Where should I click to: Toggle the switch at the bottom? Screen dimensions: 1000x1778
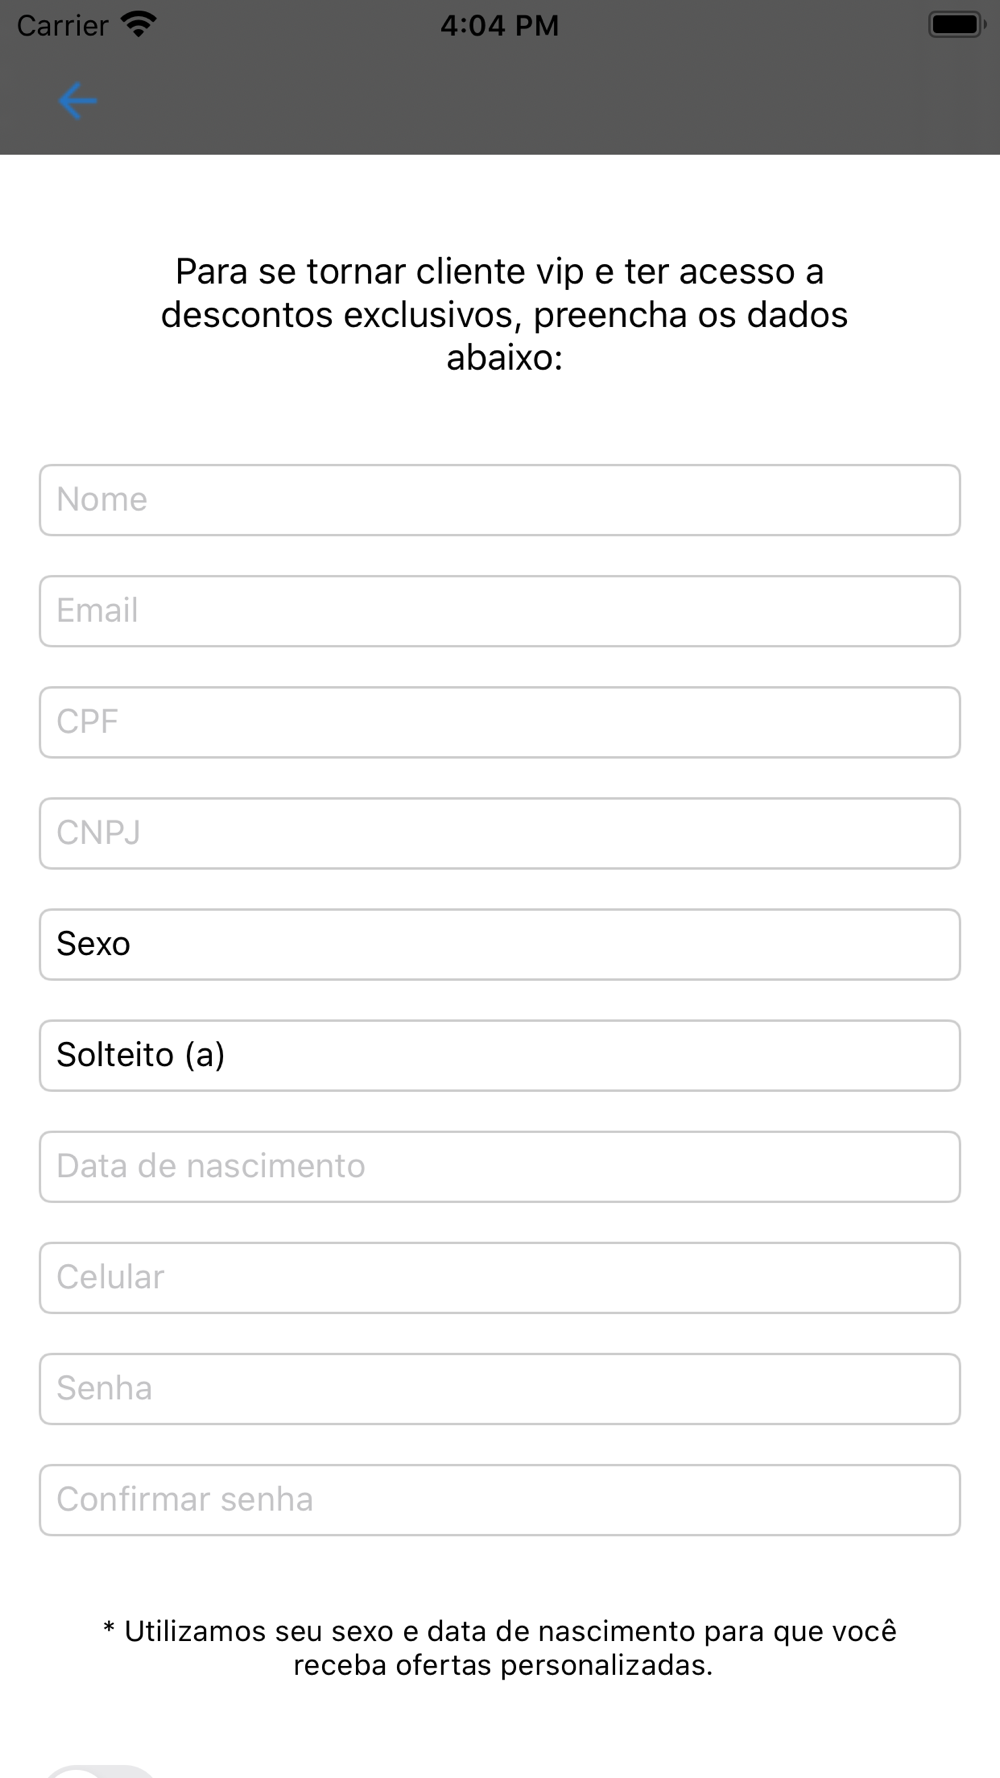coord(101,1770)
